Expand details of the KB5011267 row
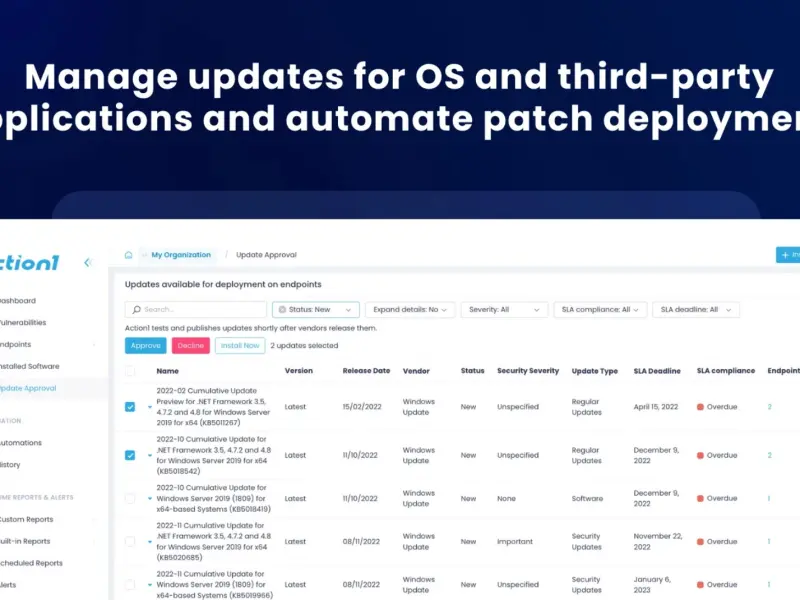This screenshot has width=800, height=600. tap(149, 407)
